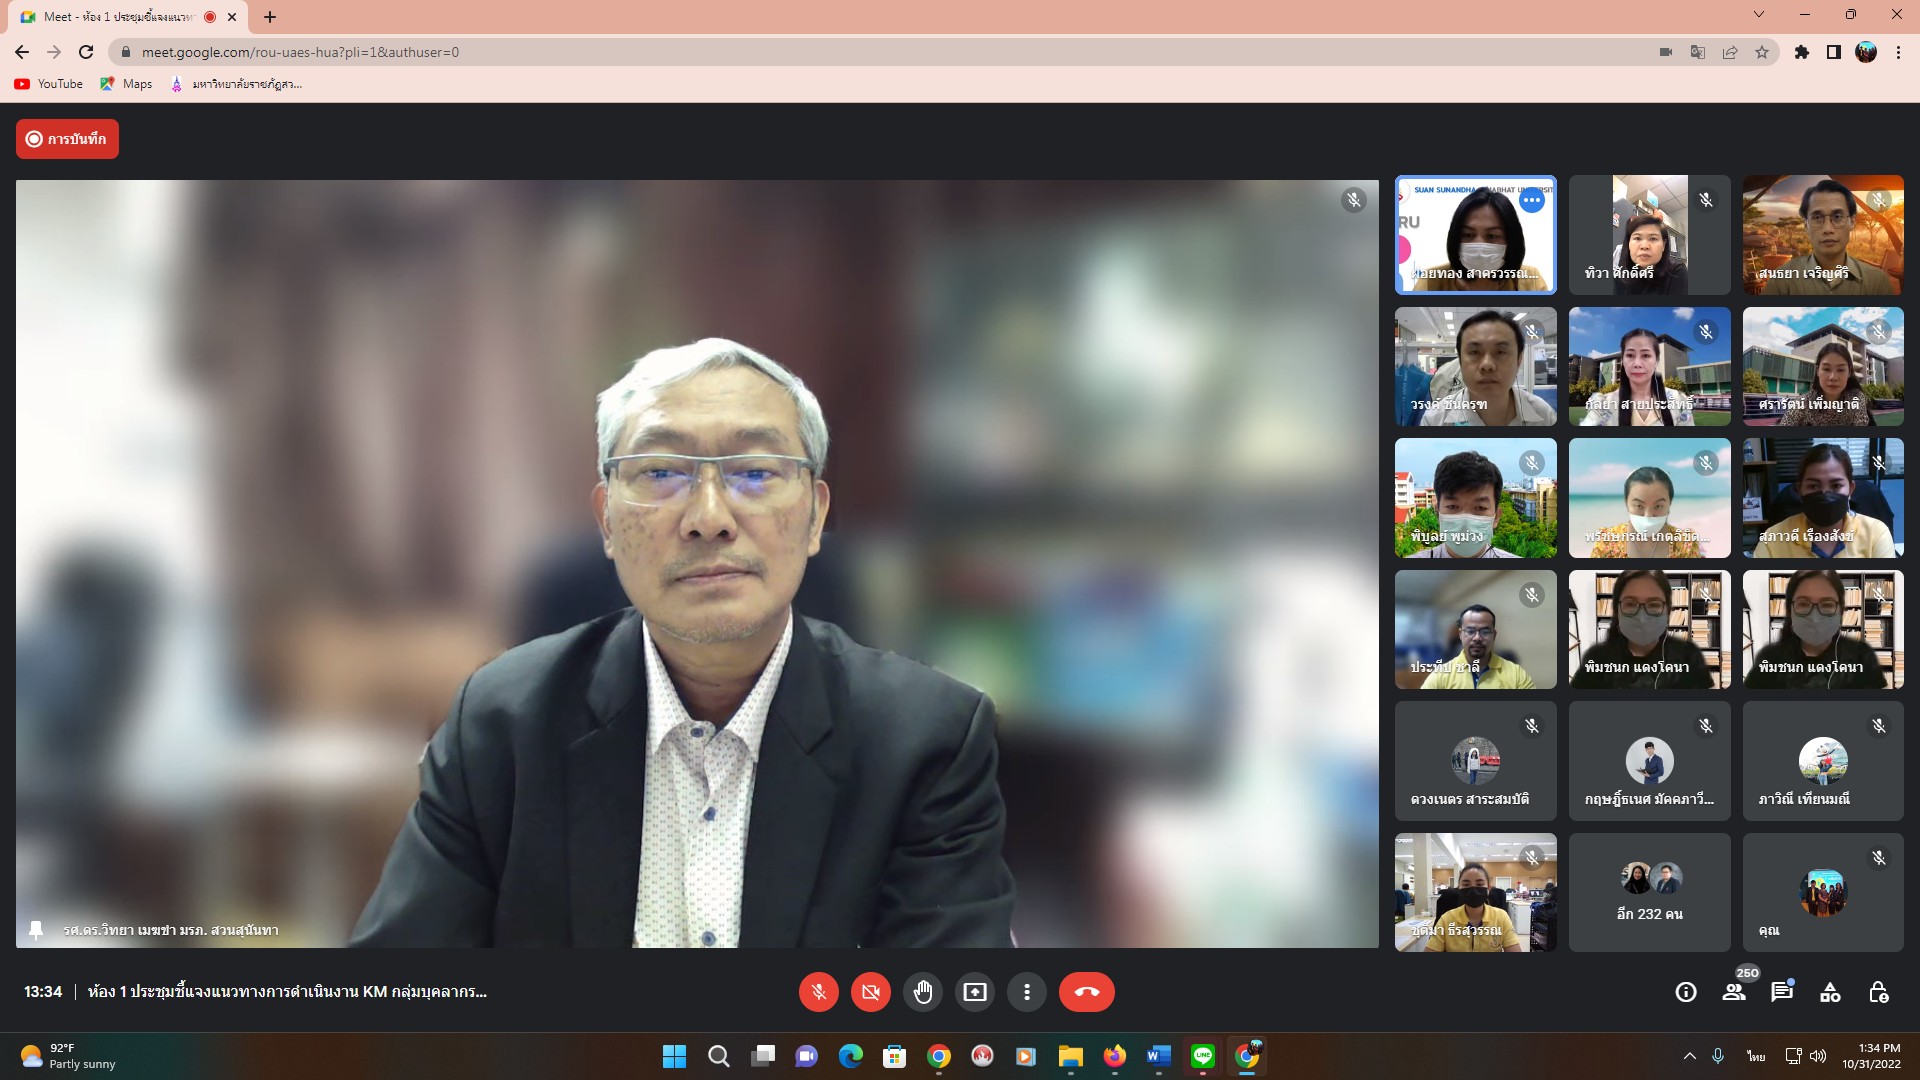
Task: Click the red recording indicator button
Action: tap(67, 139)
